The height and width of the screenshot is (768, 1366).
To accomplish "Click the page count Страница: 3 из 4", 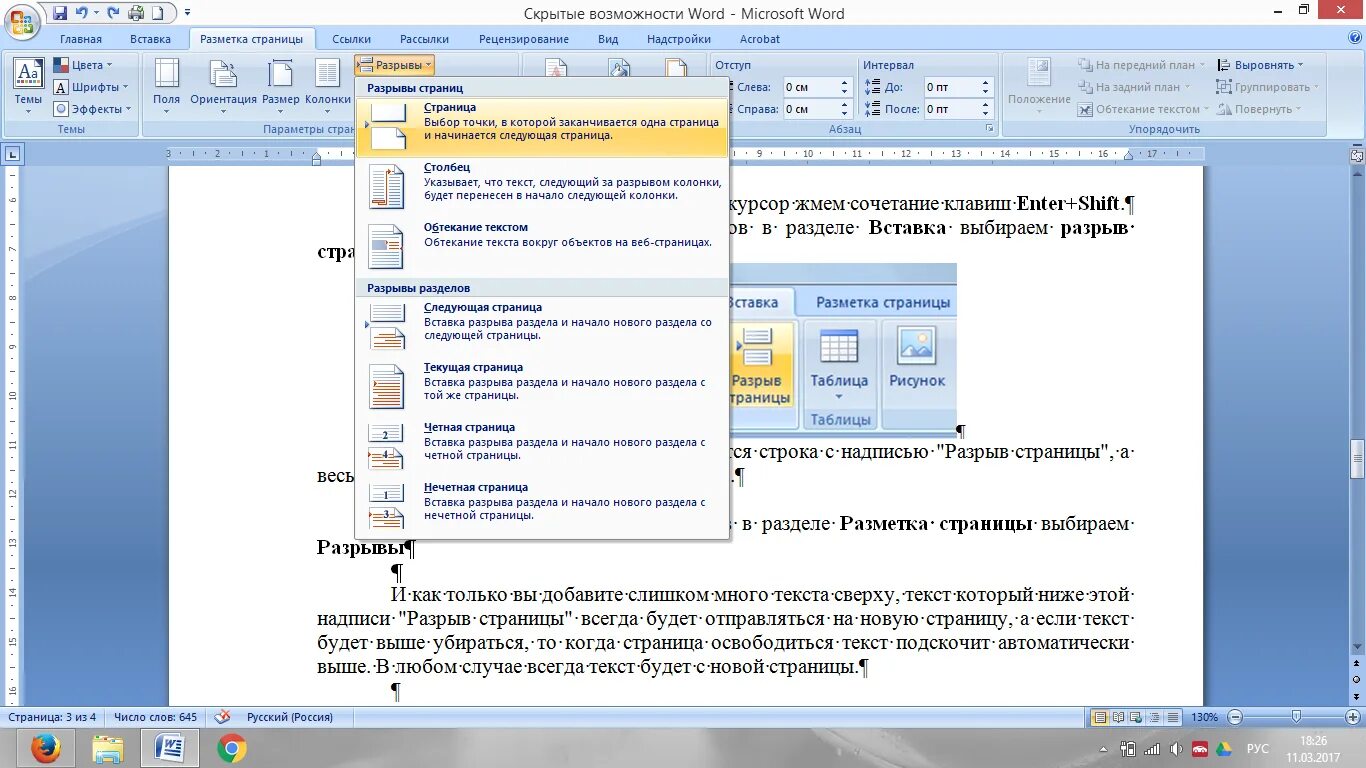I will (52, 717).
